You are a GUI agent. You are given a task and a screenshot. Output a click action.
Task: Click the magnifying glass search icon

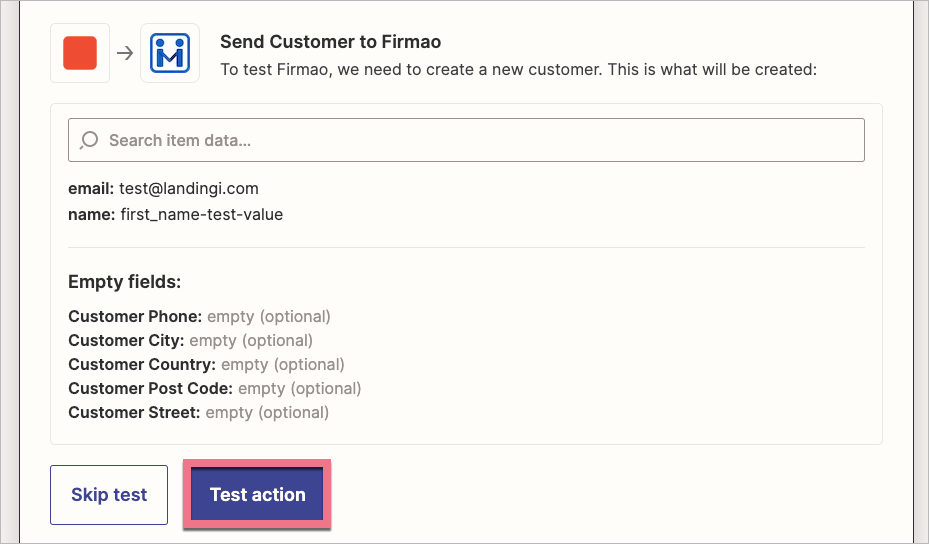[x=89, y=140]
